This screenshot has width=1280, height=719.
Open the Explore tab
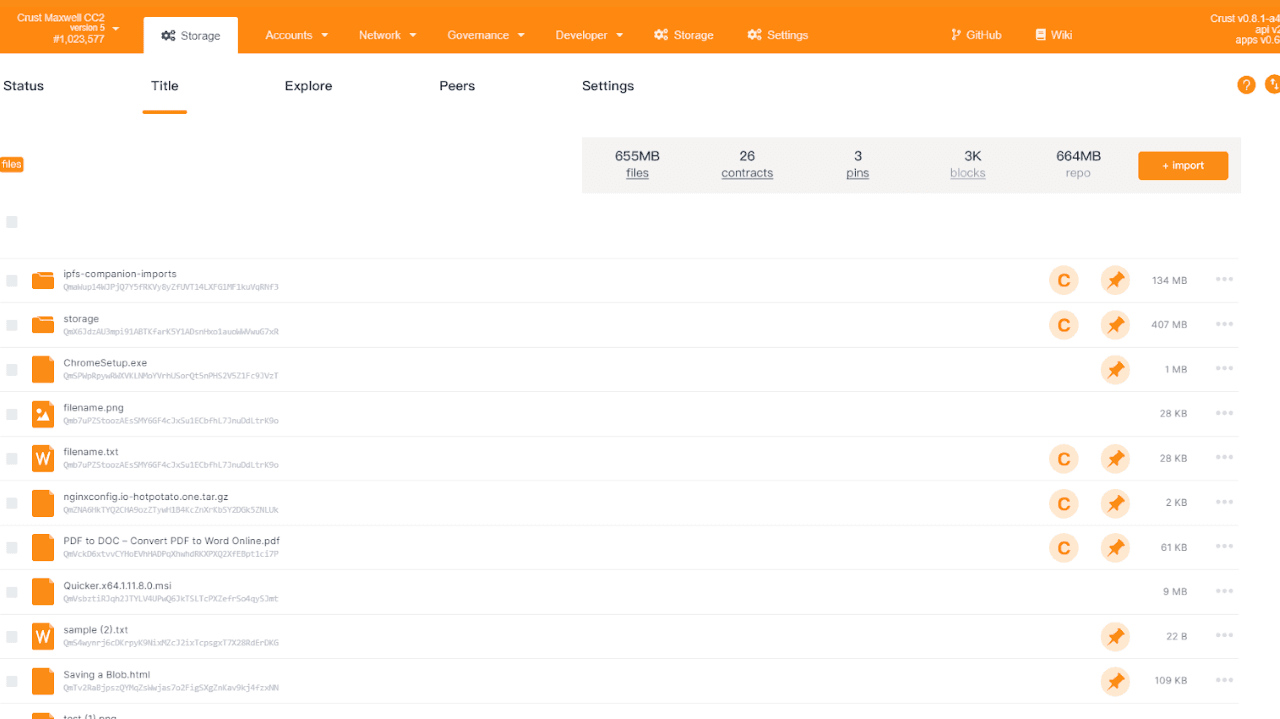(308, 85)
